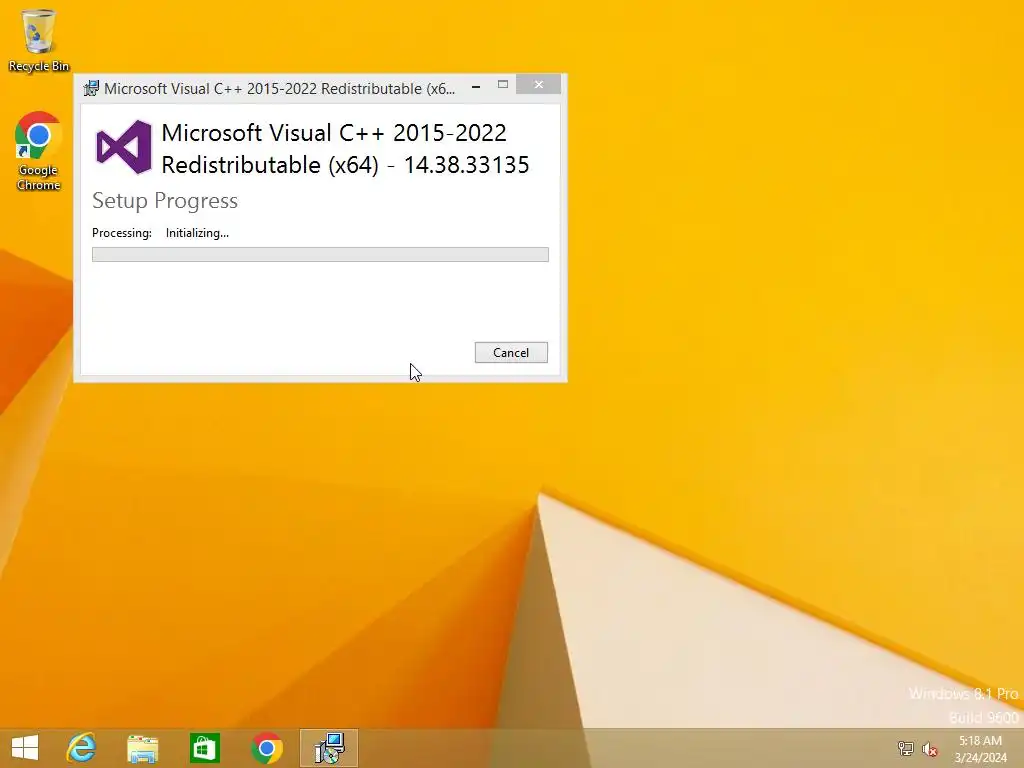Cancel the Visual C++ setup

tap(511, 353)
